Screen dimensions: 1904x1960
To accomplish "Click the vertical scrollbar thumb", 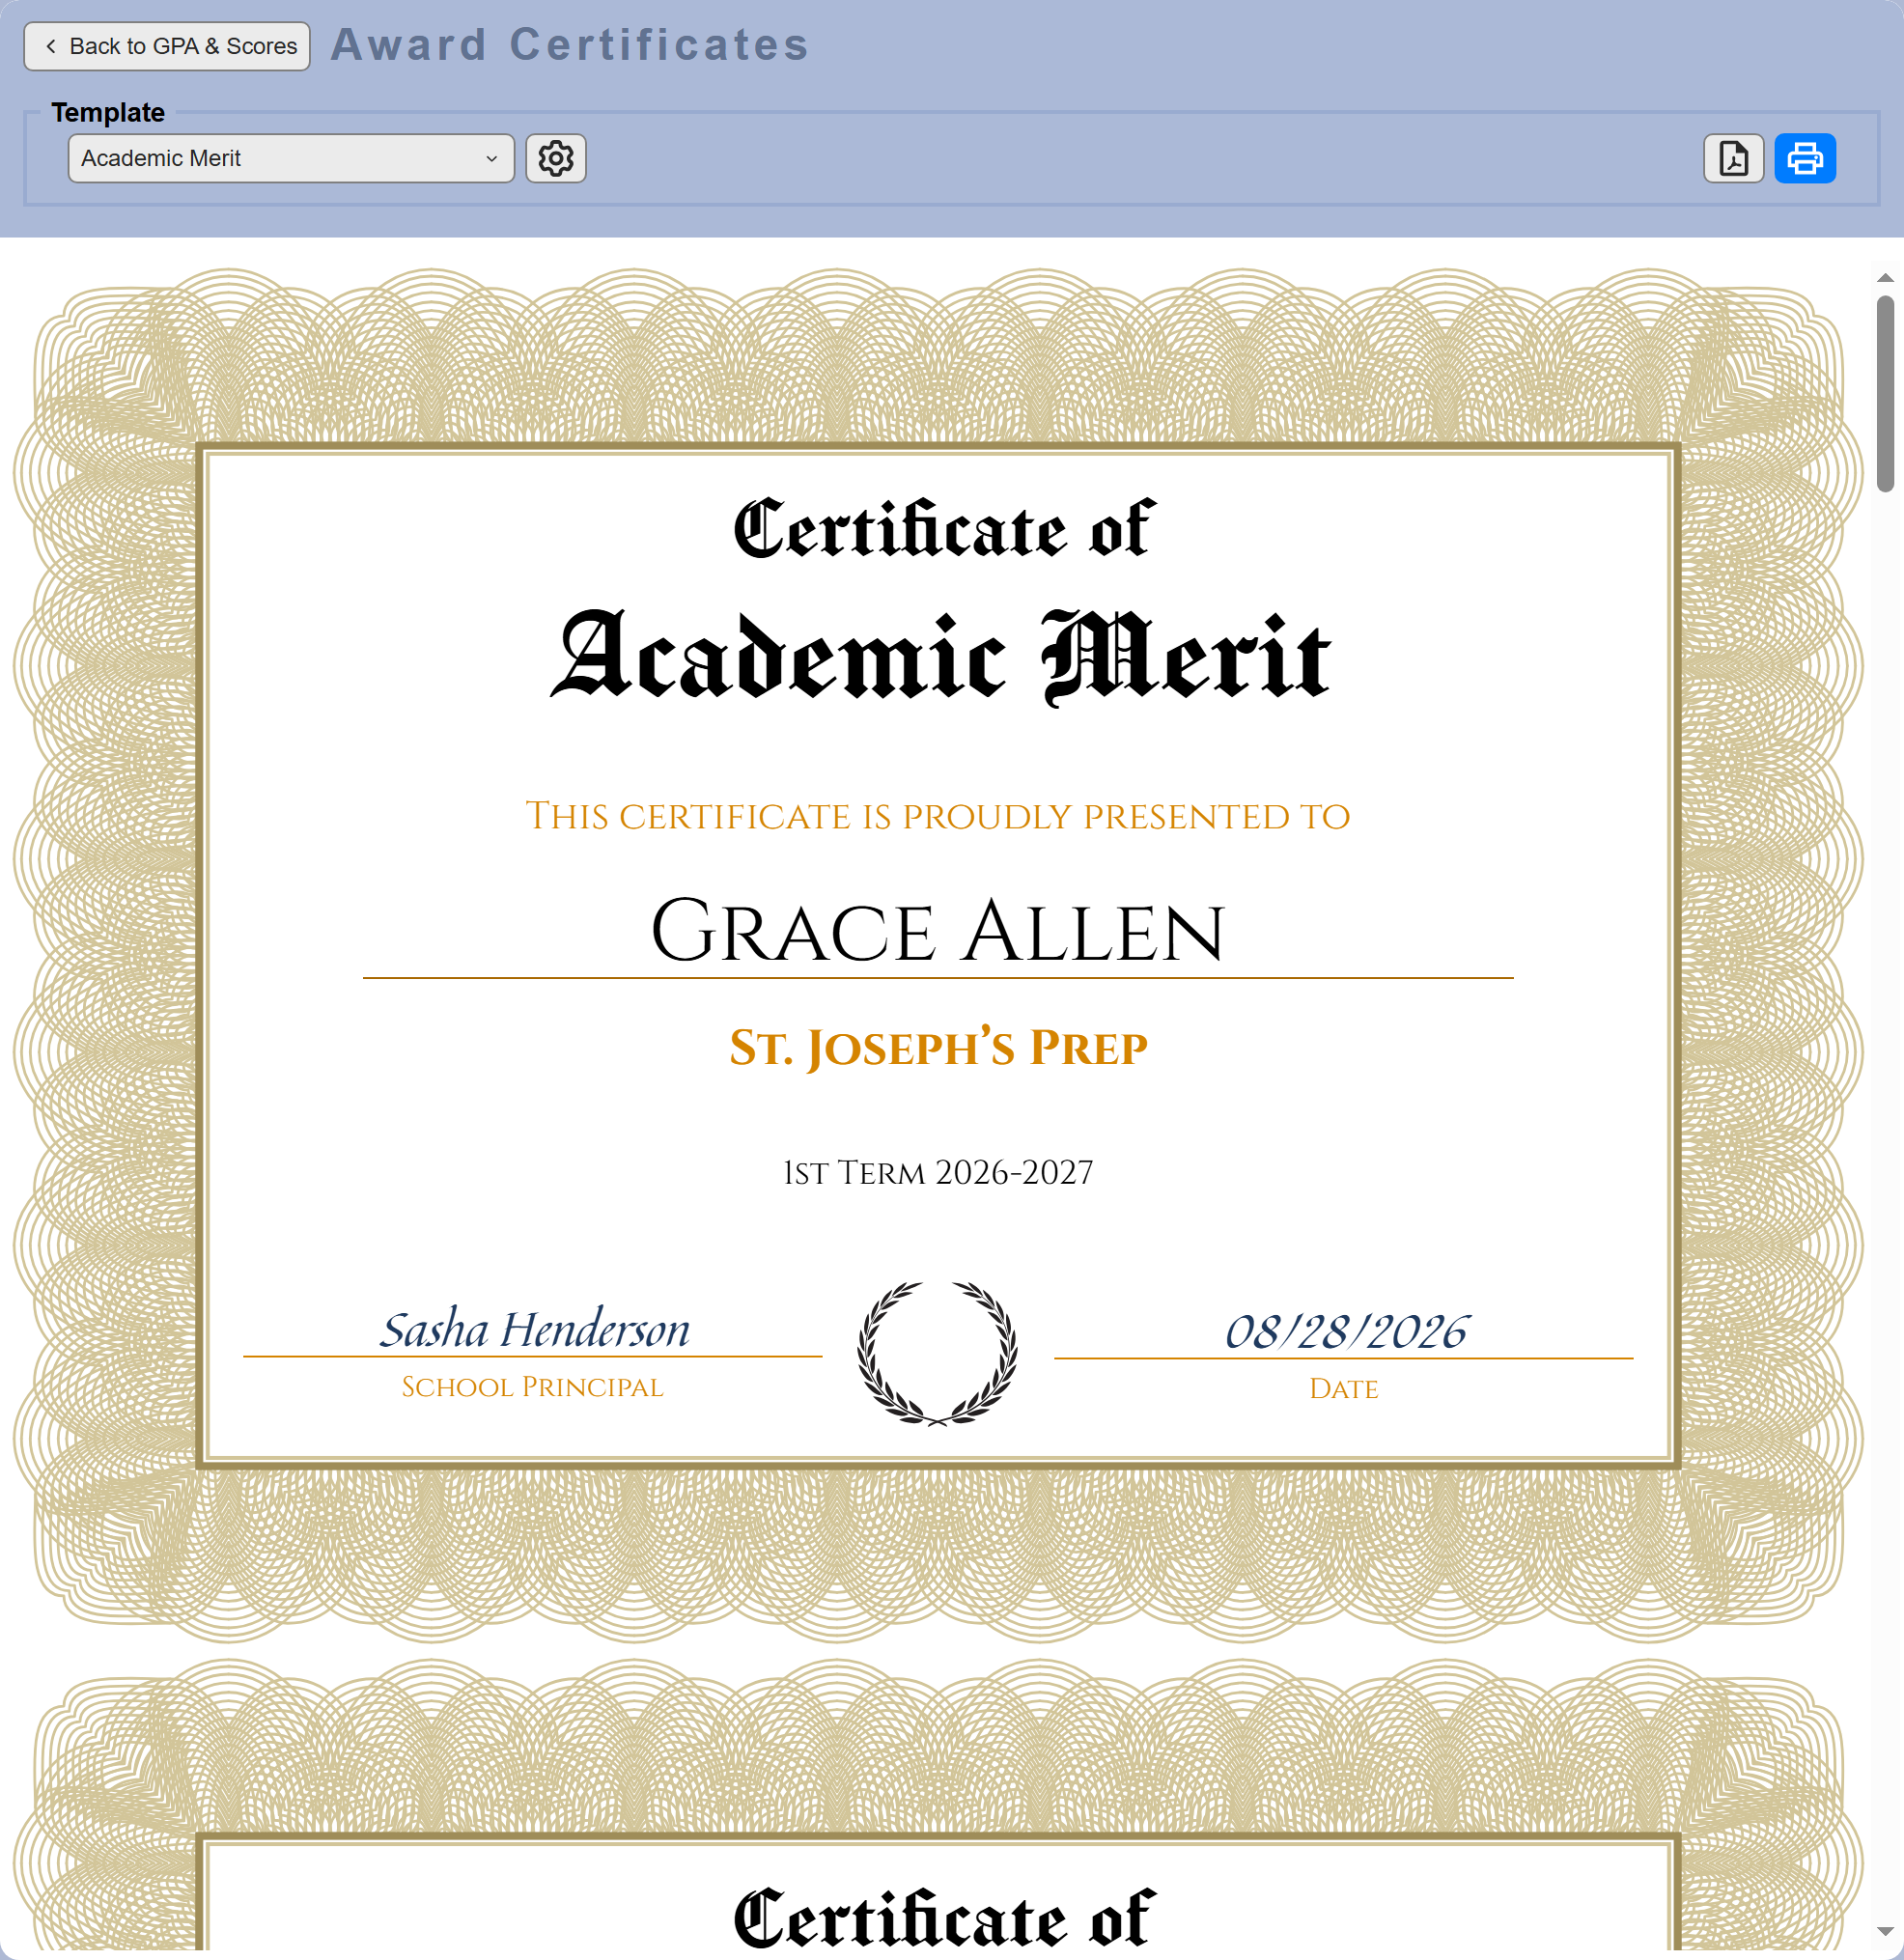I will [1885, 393].
